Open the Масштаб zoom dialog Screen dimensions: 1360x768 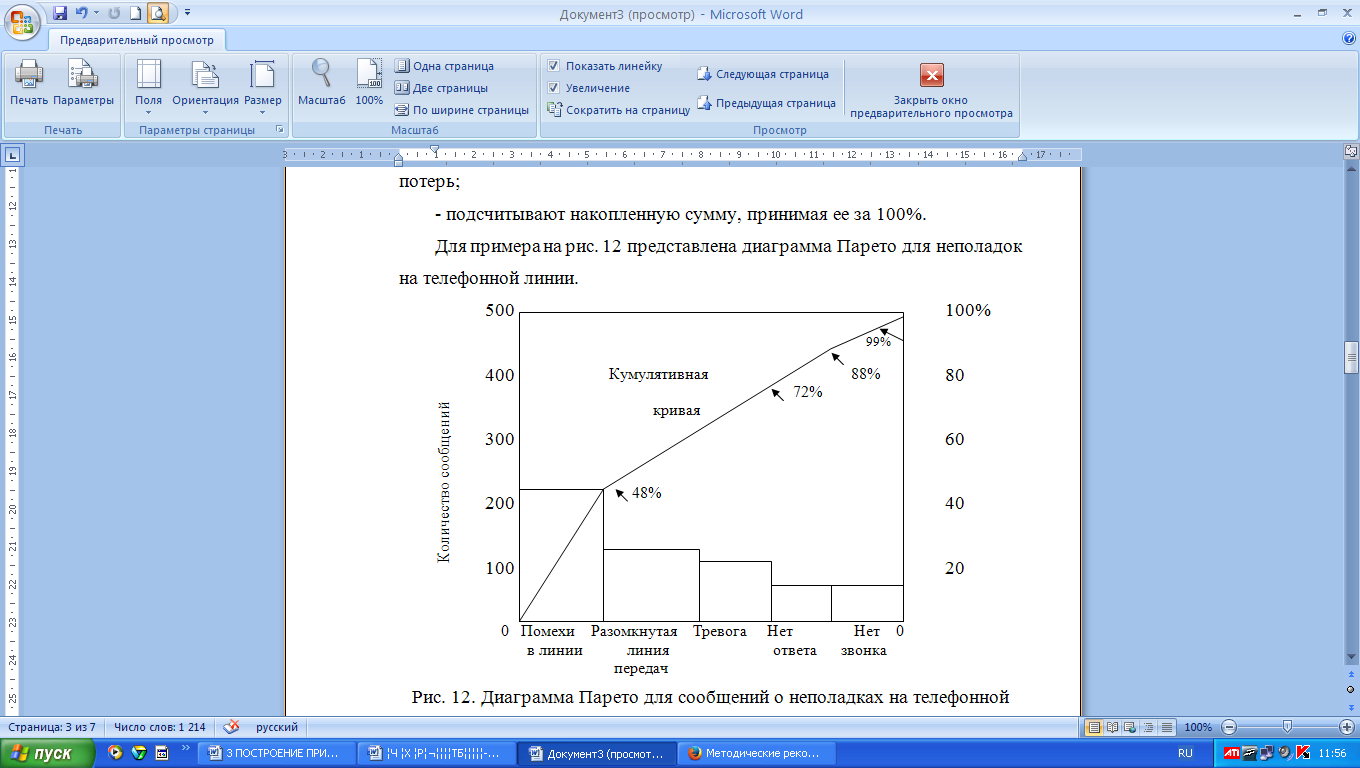[x=321, y=83]
